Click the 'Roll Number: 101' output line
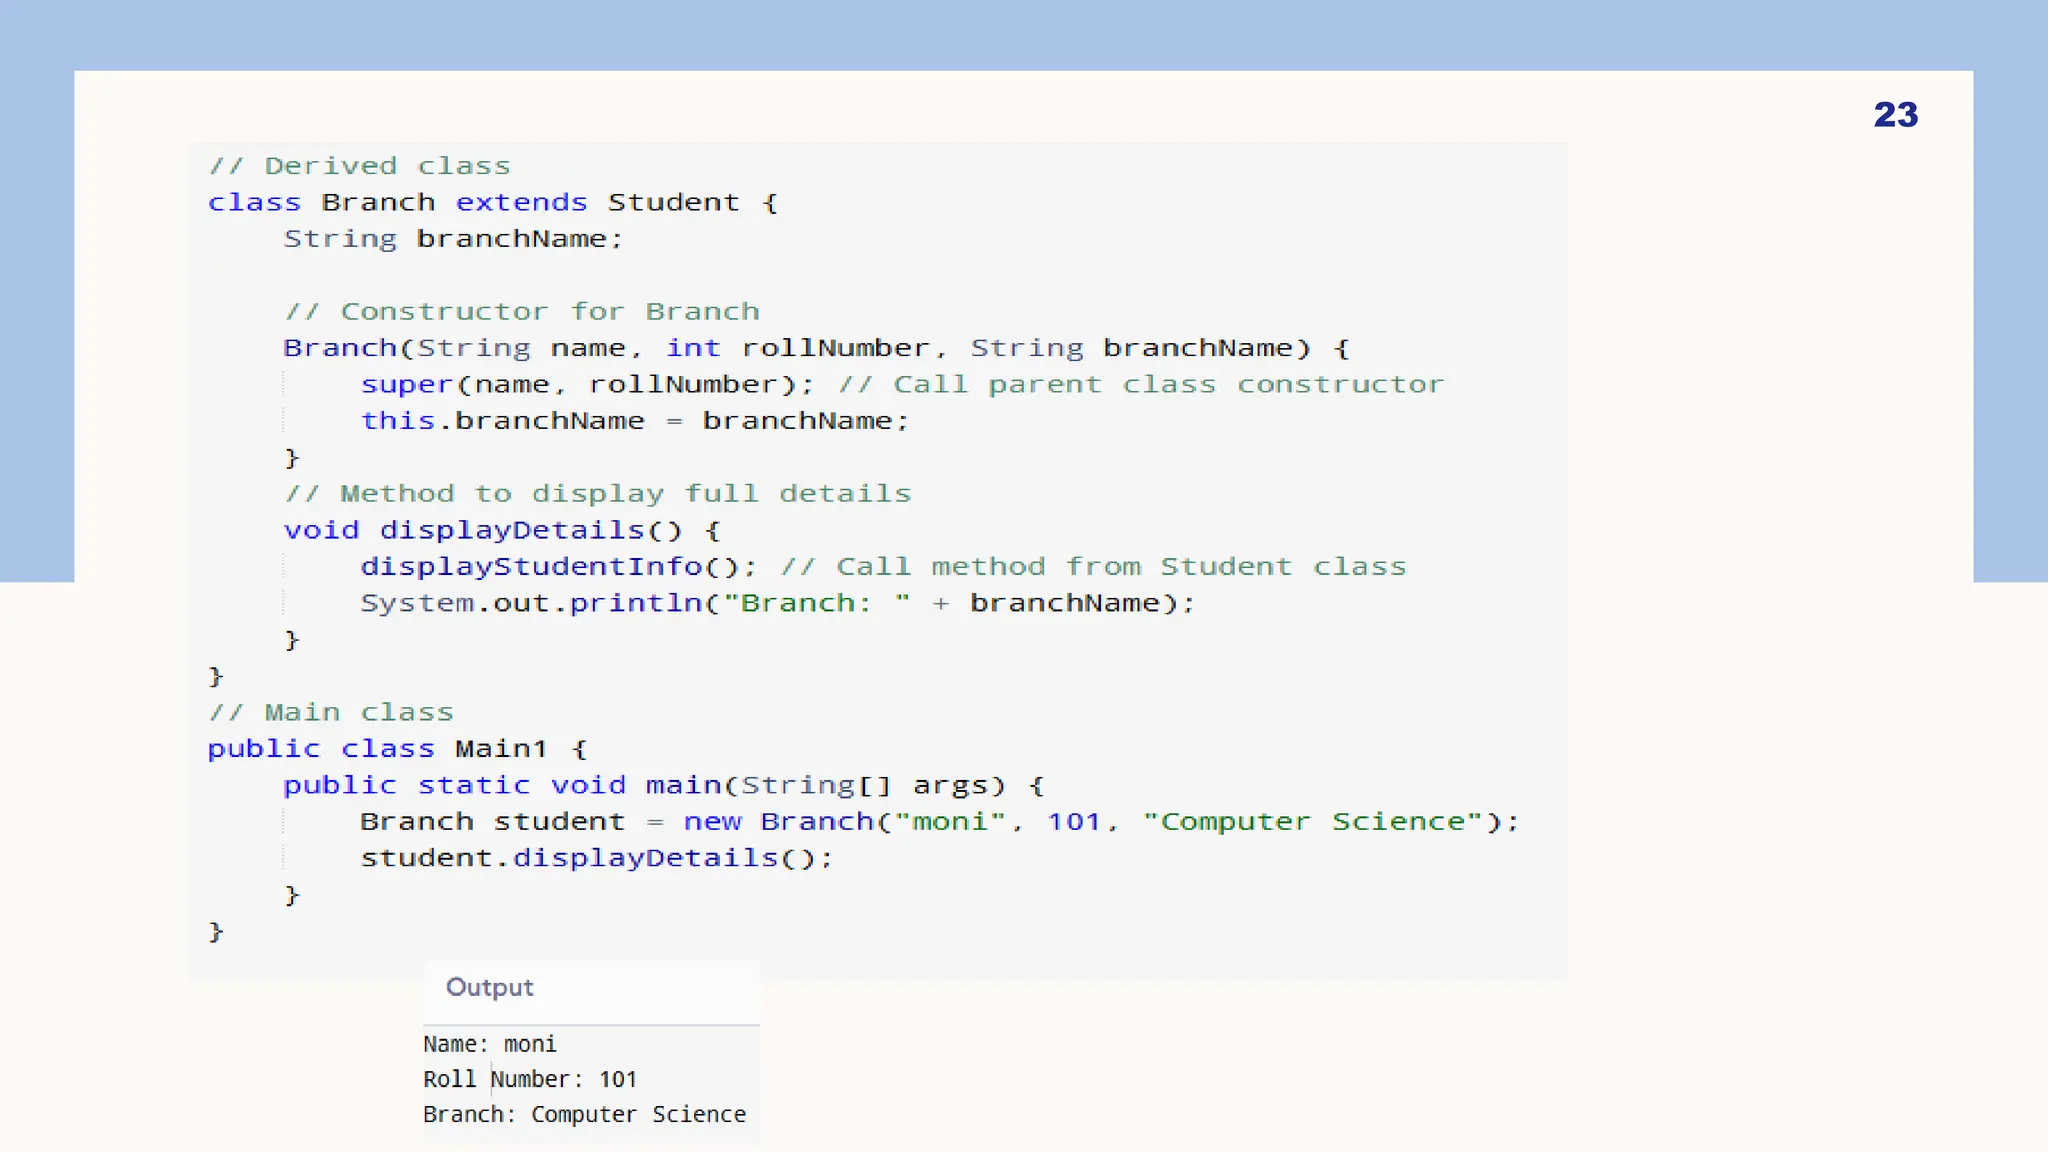 pyautogui.click(x=529, y=1079)
